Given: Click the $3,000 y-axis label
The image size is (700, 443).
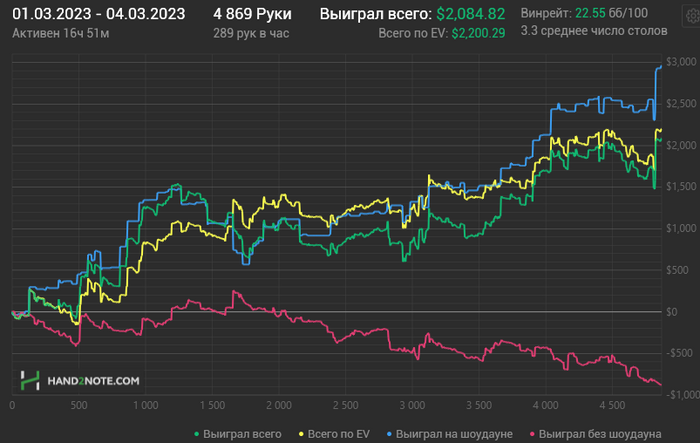Looking at the screenshot, I should pyautogui.click(x=681, y=62).
